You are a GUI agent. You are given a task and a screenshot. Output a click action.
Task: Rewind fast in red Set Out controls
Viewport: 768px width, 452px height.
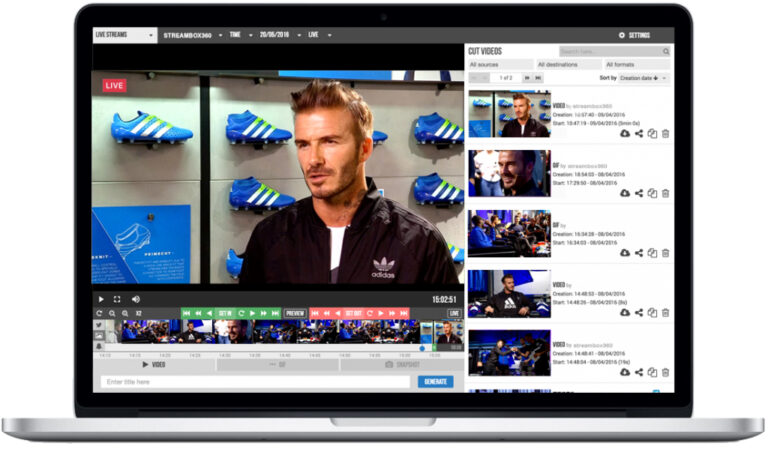point(327,313)
